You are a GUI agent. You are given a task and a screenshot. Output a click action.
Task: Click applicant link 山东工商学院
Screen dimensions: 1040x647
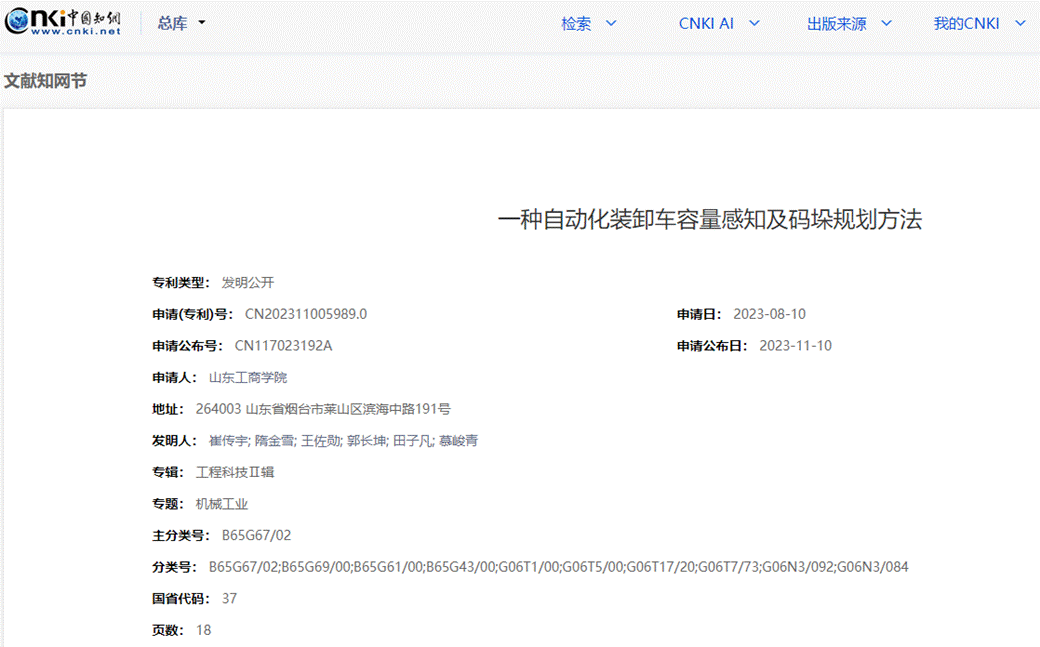pyautogui.click(x=247, y=377)
